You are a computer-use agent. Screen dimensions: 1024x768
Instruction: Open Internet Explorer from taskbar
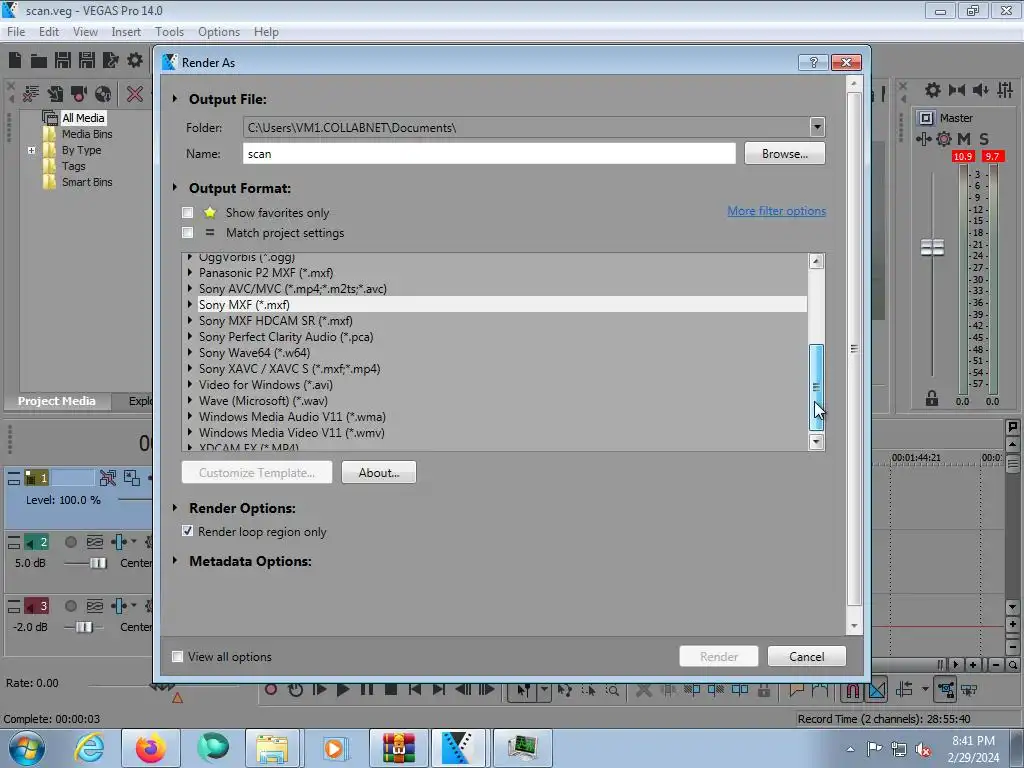(x=89, y=748)
